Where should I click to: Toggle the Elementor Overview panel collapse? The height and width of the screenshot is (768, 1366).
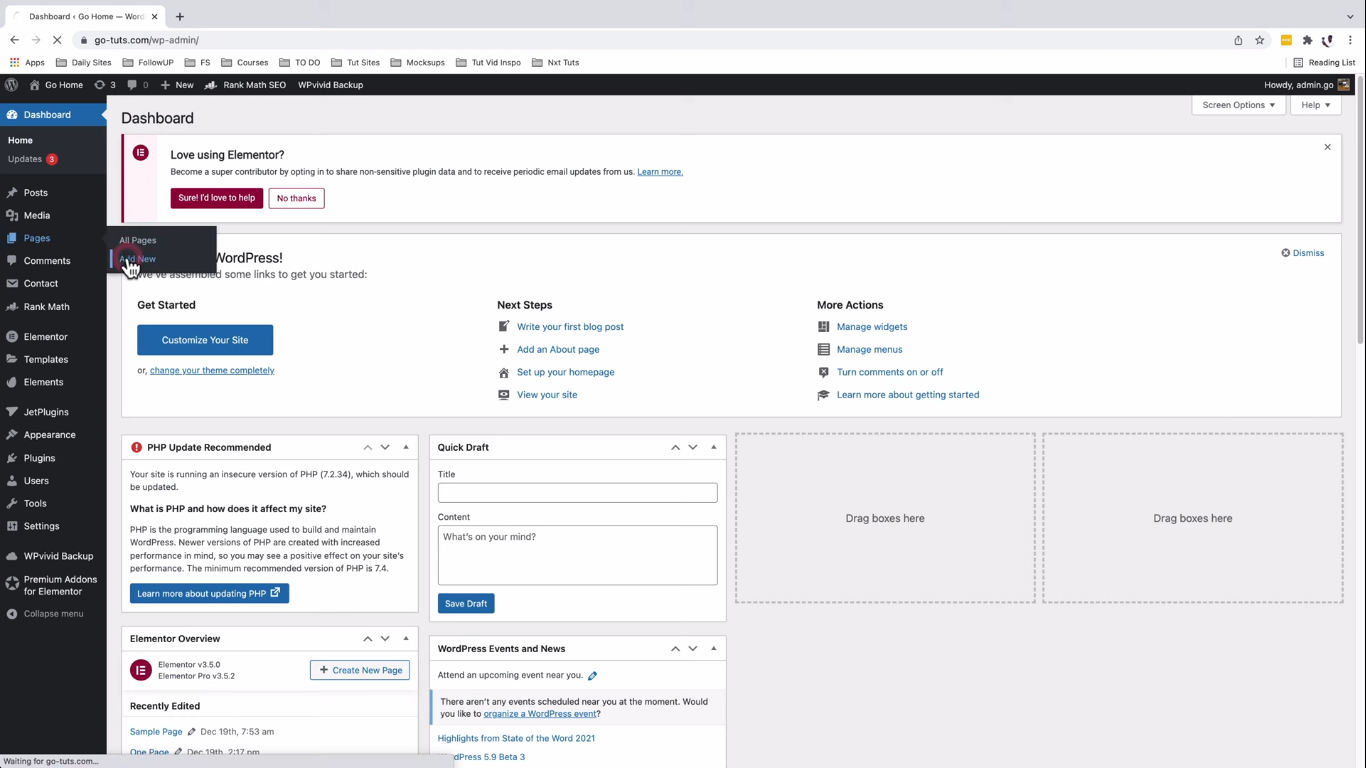pos(406,638)
